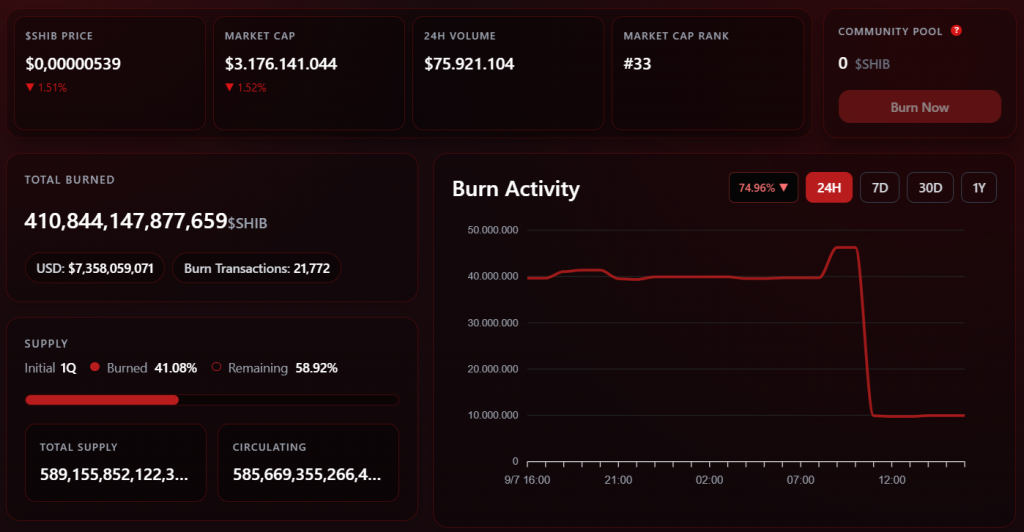Click the 07:00 time axis label
Image resolution: width=1024 pixels, height=532 pixels.
(801, 480)
